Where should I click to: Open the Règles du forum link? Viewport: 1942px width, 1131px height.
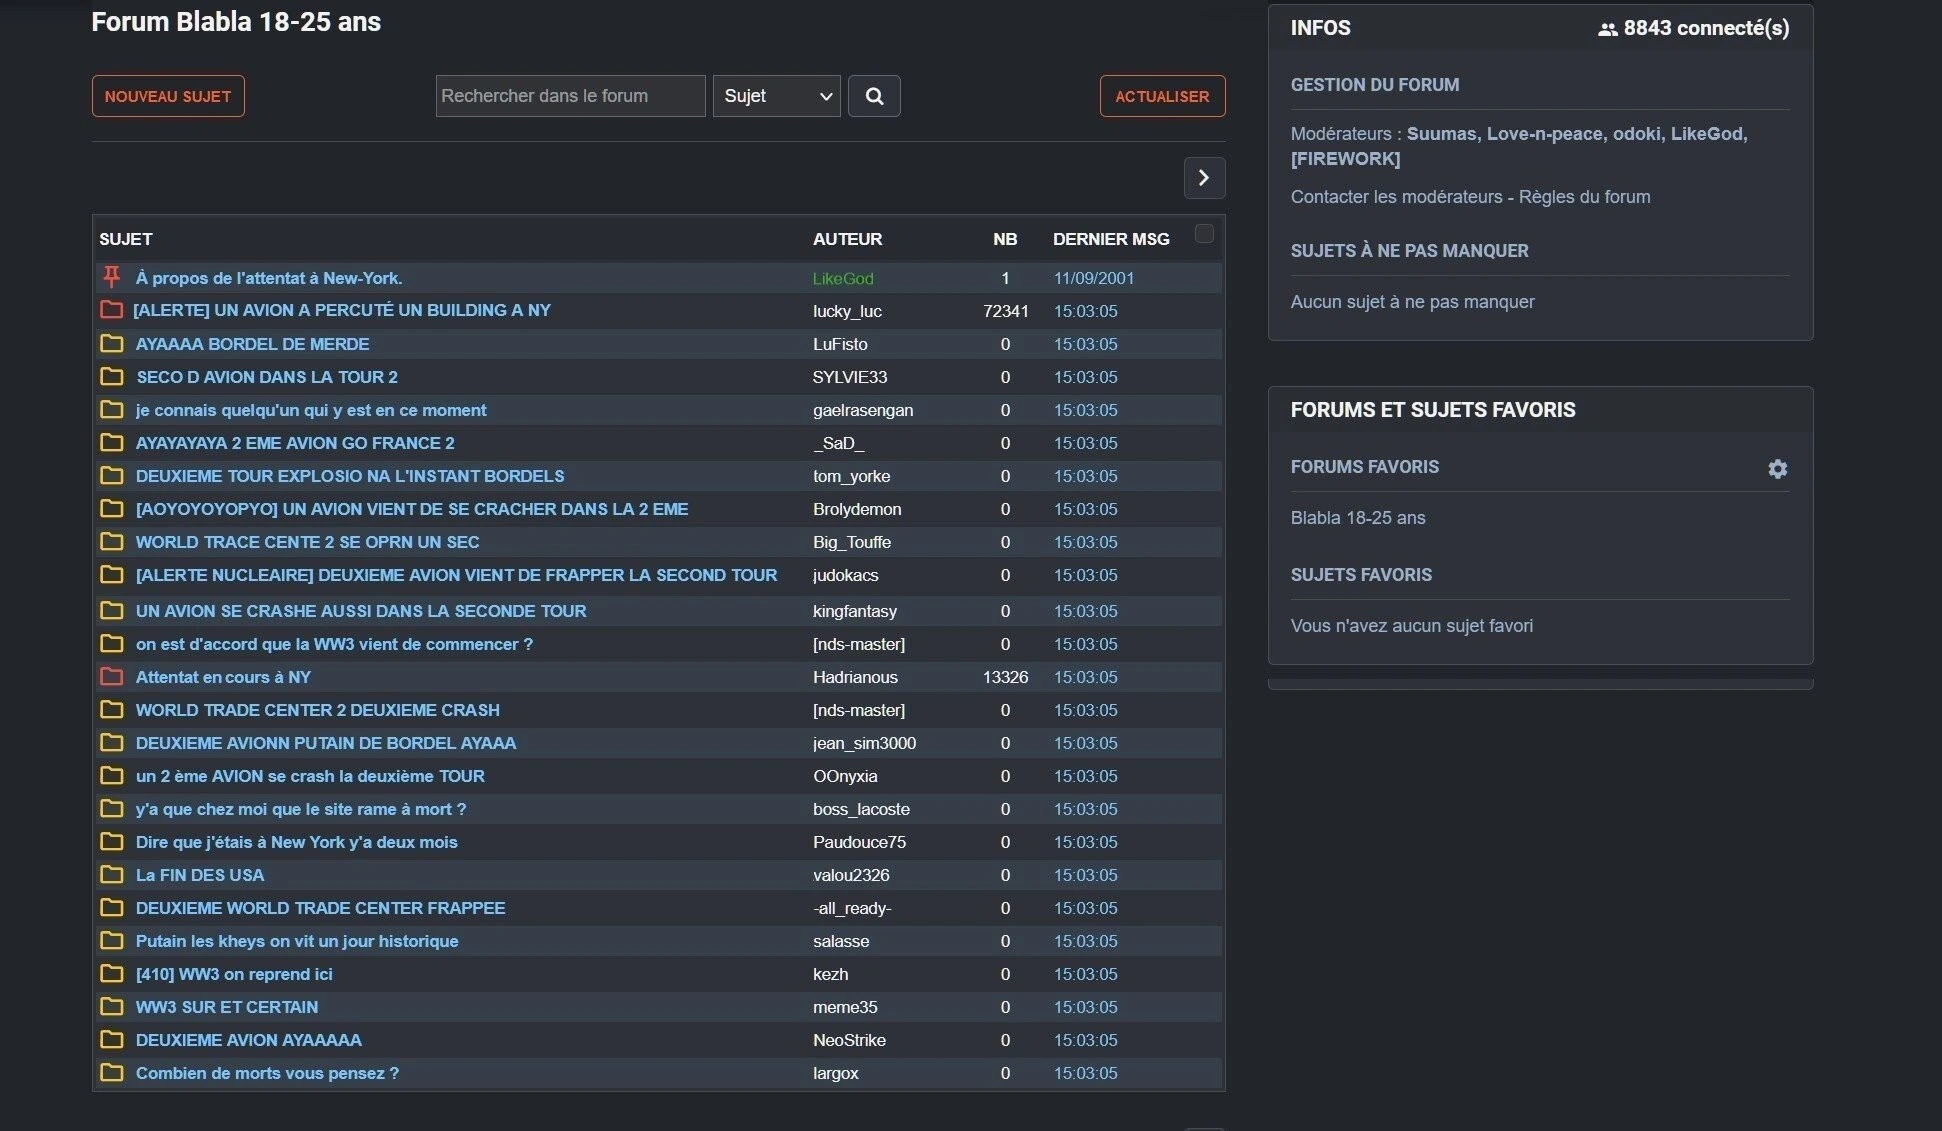tap(1584, 197)
